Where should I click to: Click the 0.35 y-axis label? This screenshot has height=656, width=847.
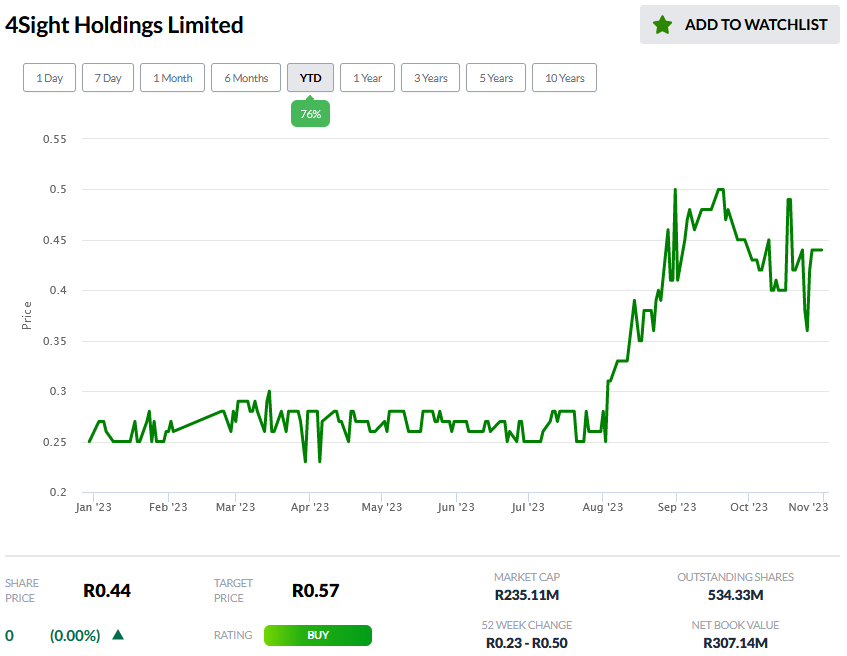55,341
